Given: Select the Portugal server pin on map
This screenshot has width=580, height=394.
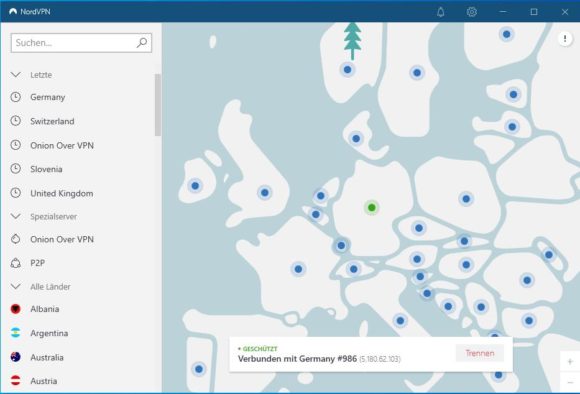Looking at the screenshot, I should [x=199, y=369].
